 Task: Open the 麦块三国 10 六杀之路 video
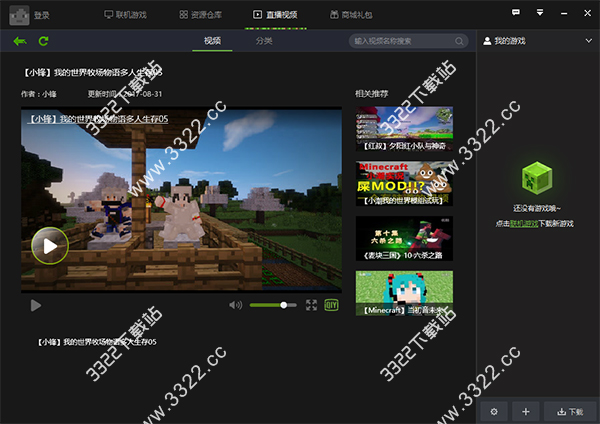(404, 239)
